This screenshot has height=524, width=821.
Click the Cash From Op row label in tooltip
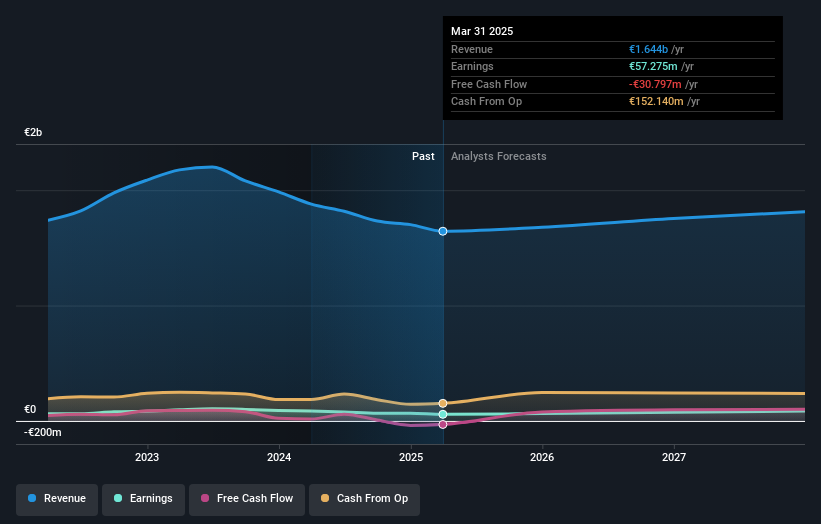coord(486,102)
